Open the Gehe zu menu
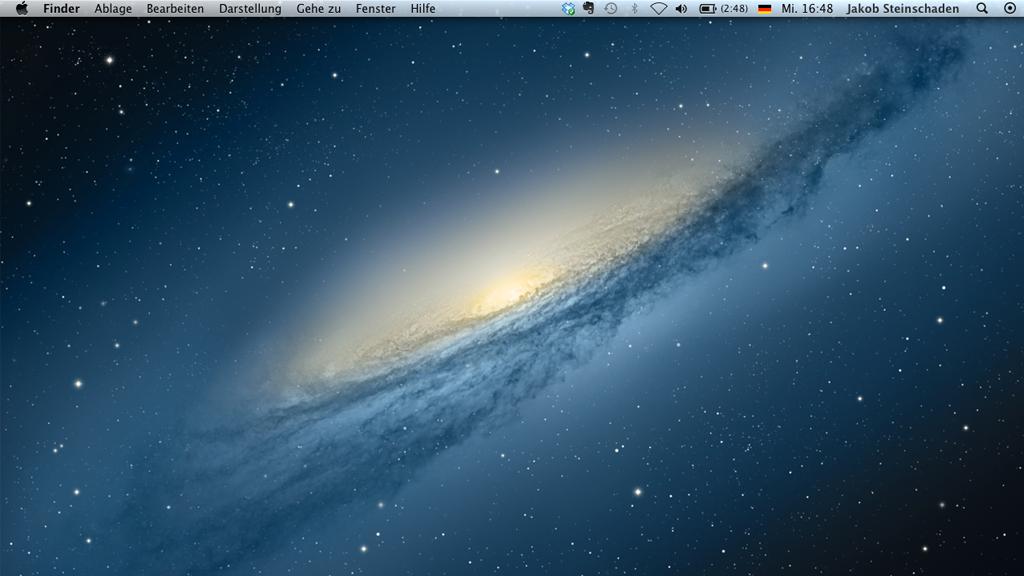This screenshot has width=1024, height=576. click(x=318, y=8)
